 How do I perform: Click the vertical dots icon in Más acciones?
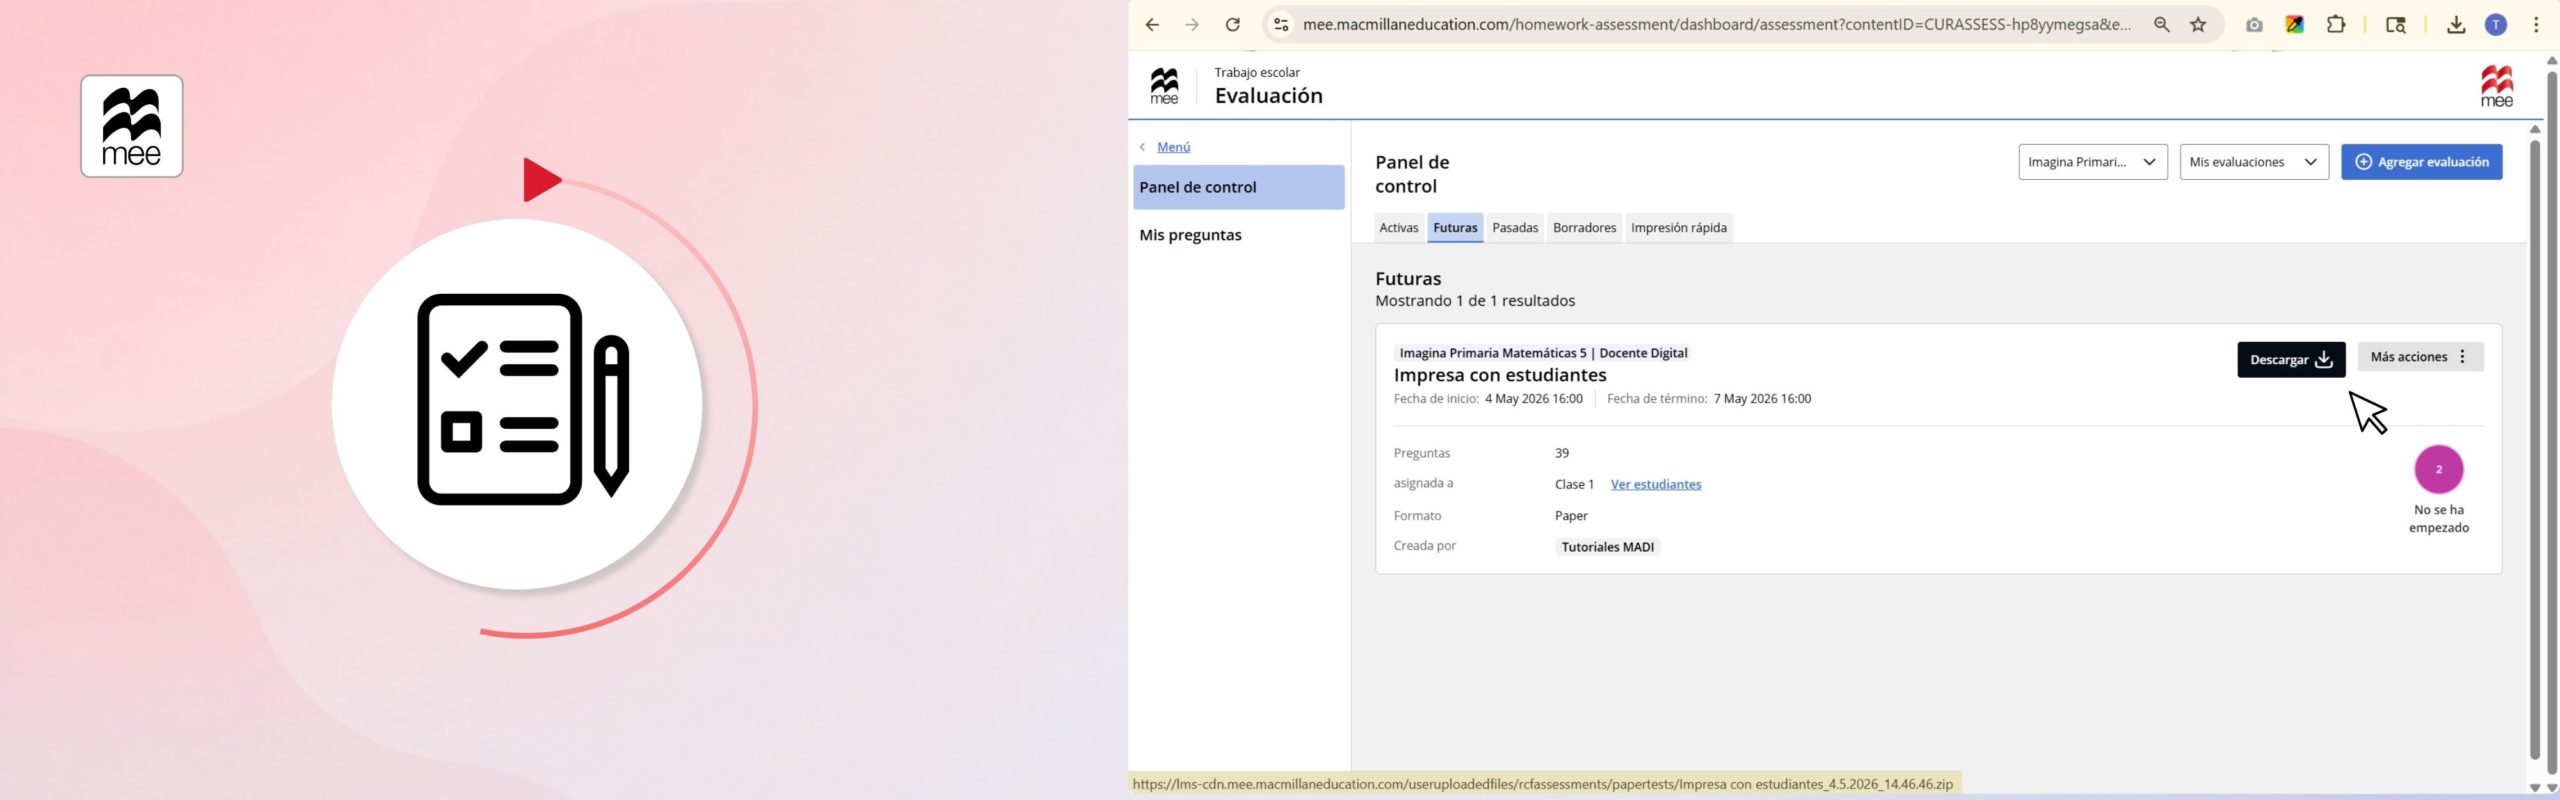tap(2462, 357)
